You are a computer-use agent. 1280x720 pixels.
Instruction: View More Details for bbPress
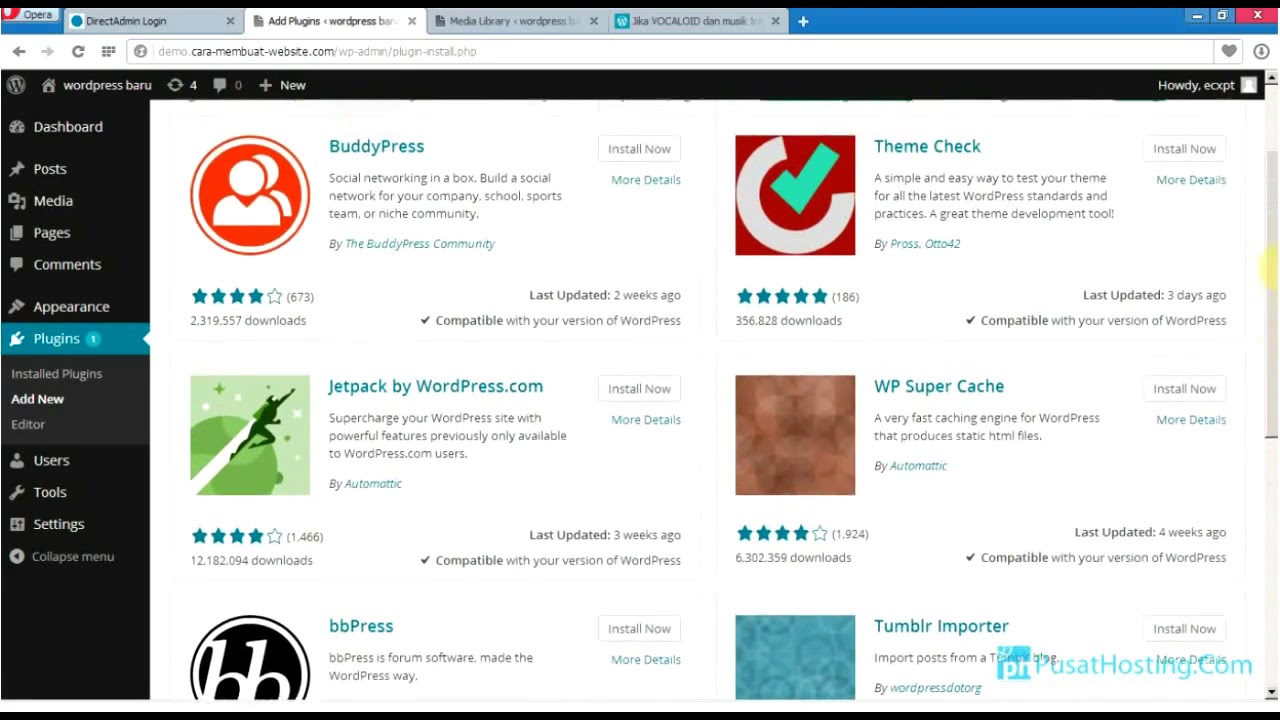646,660
